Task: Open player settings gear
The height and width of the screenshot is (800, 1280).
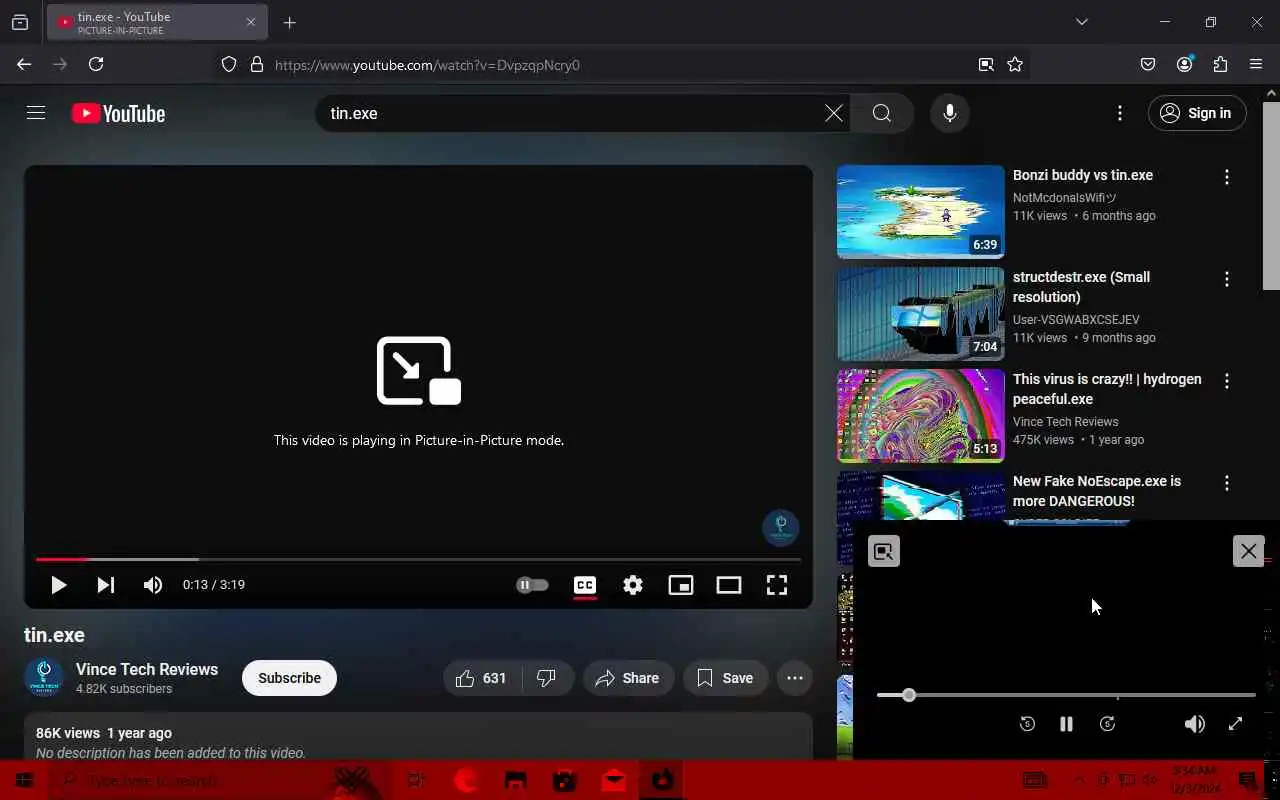Action: pyautogui.click(x=633, y=585)
